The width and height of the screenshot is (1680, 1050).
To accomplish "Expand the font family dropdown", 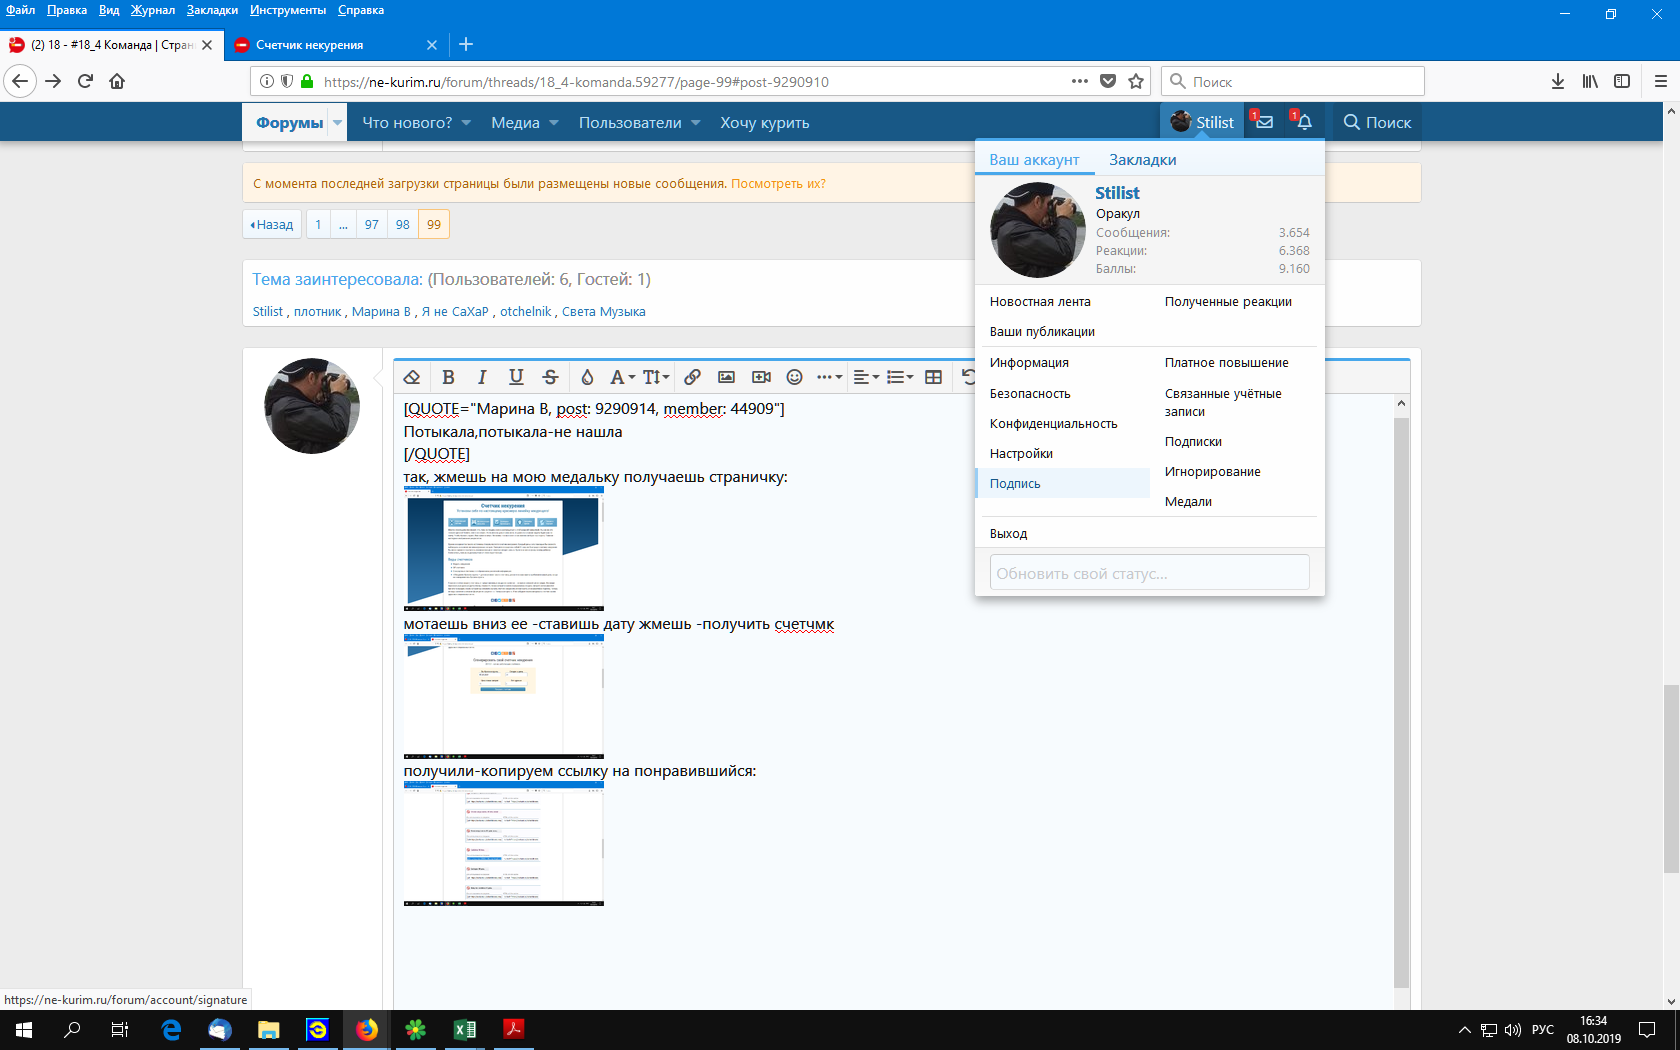I will click(622, 377).
